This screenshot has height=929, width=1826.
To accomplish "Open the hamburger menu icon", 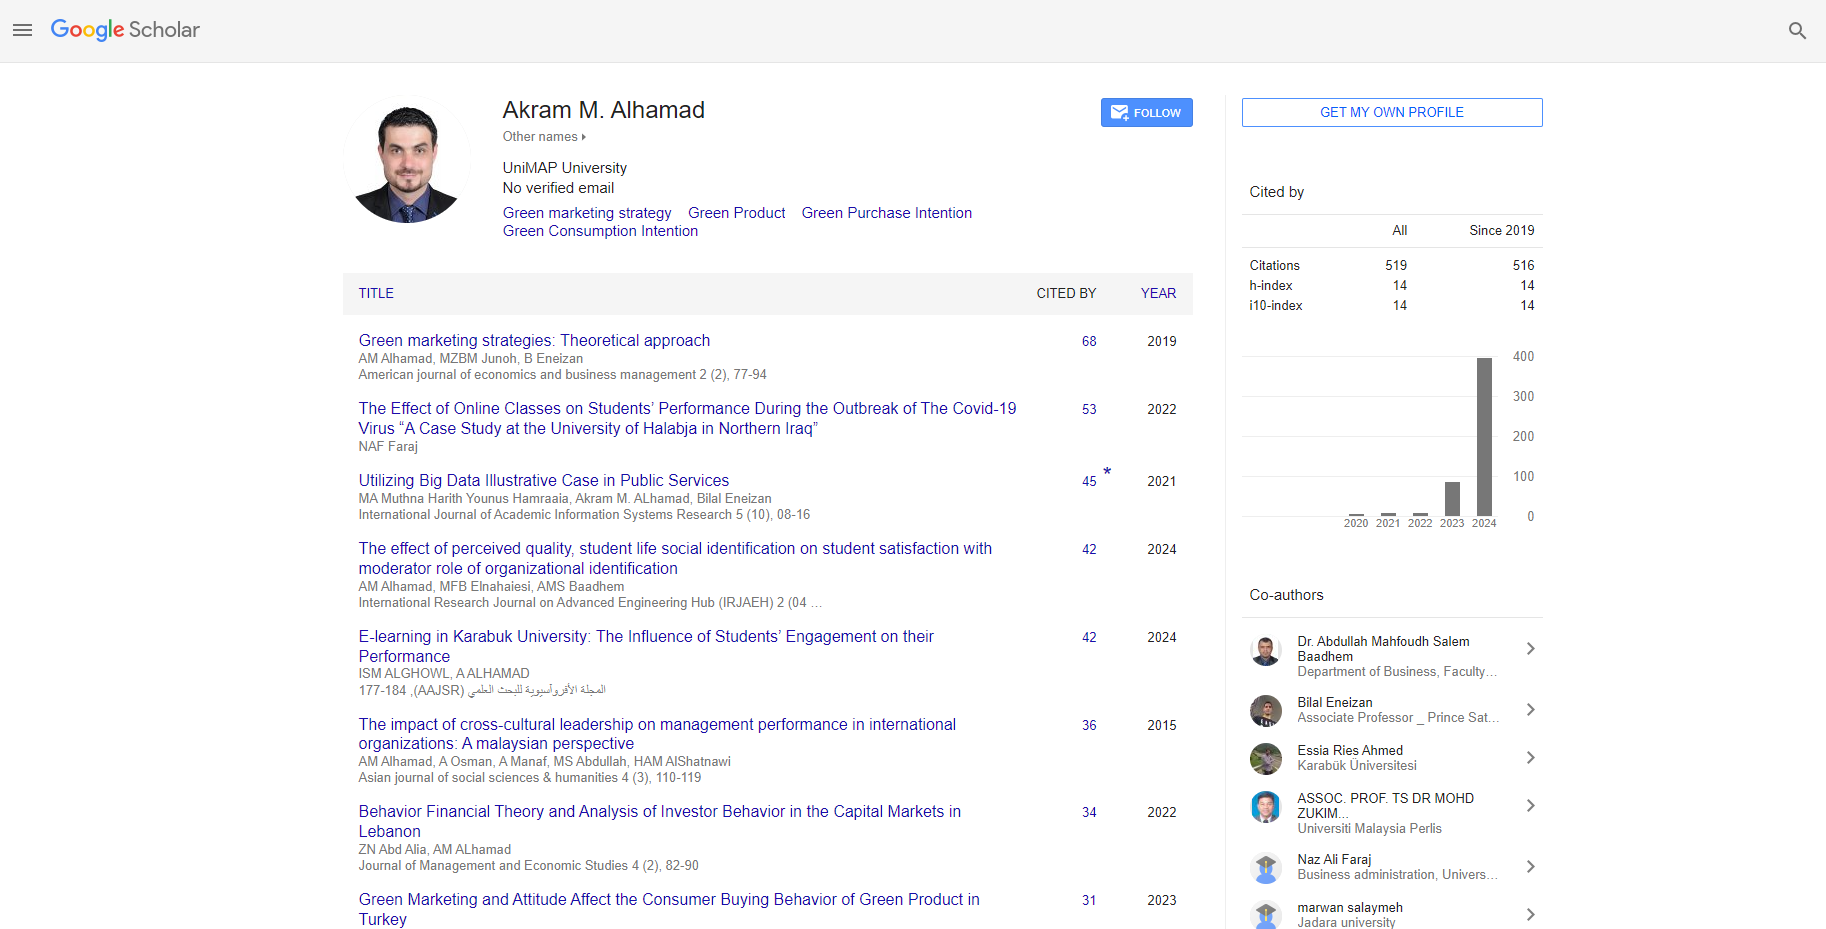I will pos(22,30).
